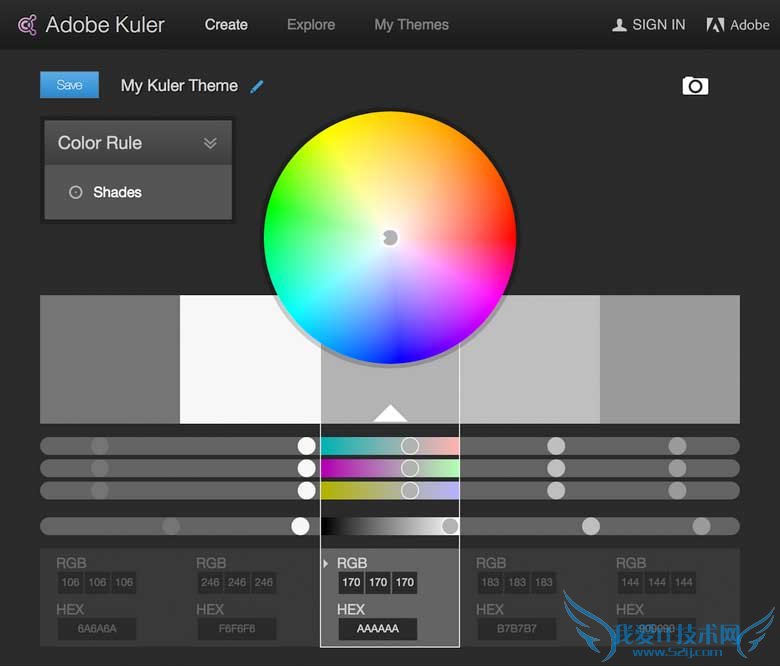Click the Adobe Kuler logo icon

(27, 25)
